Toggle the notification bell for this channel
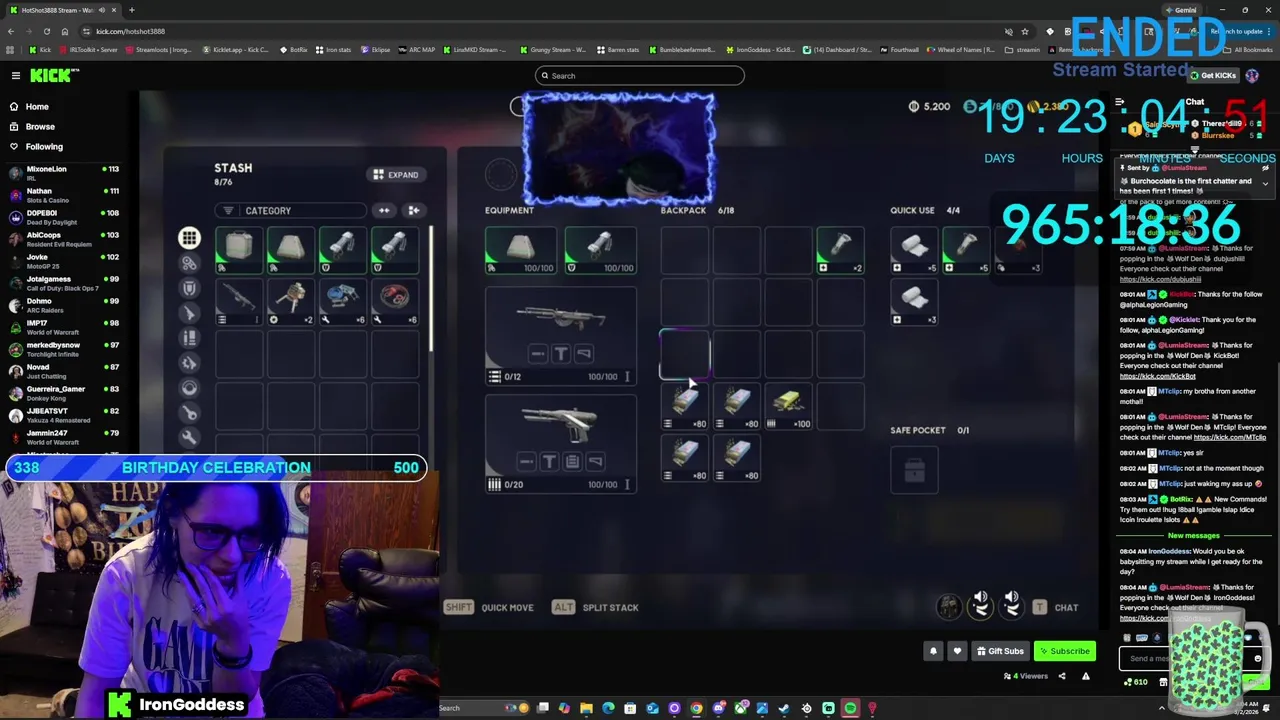1280x720 pixels. [933, 651]
